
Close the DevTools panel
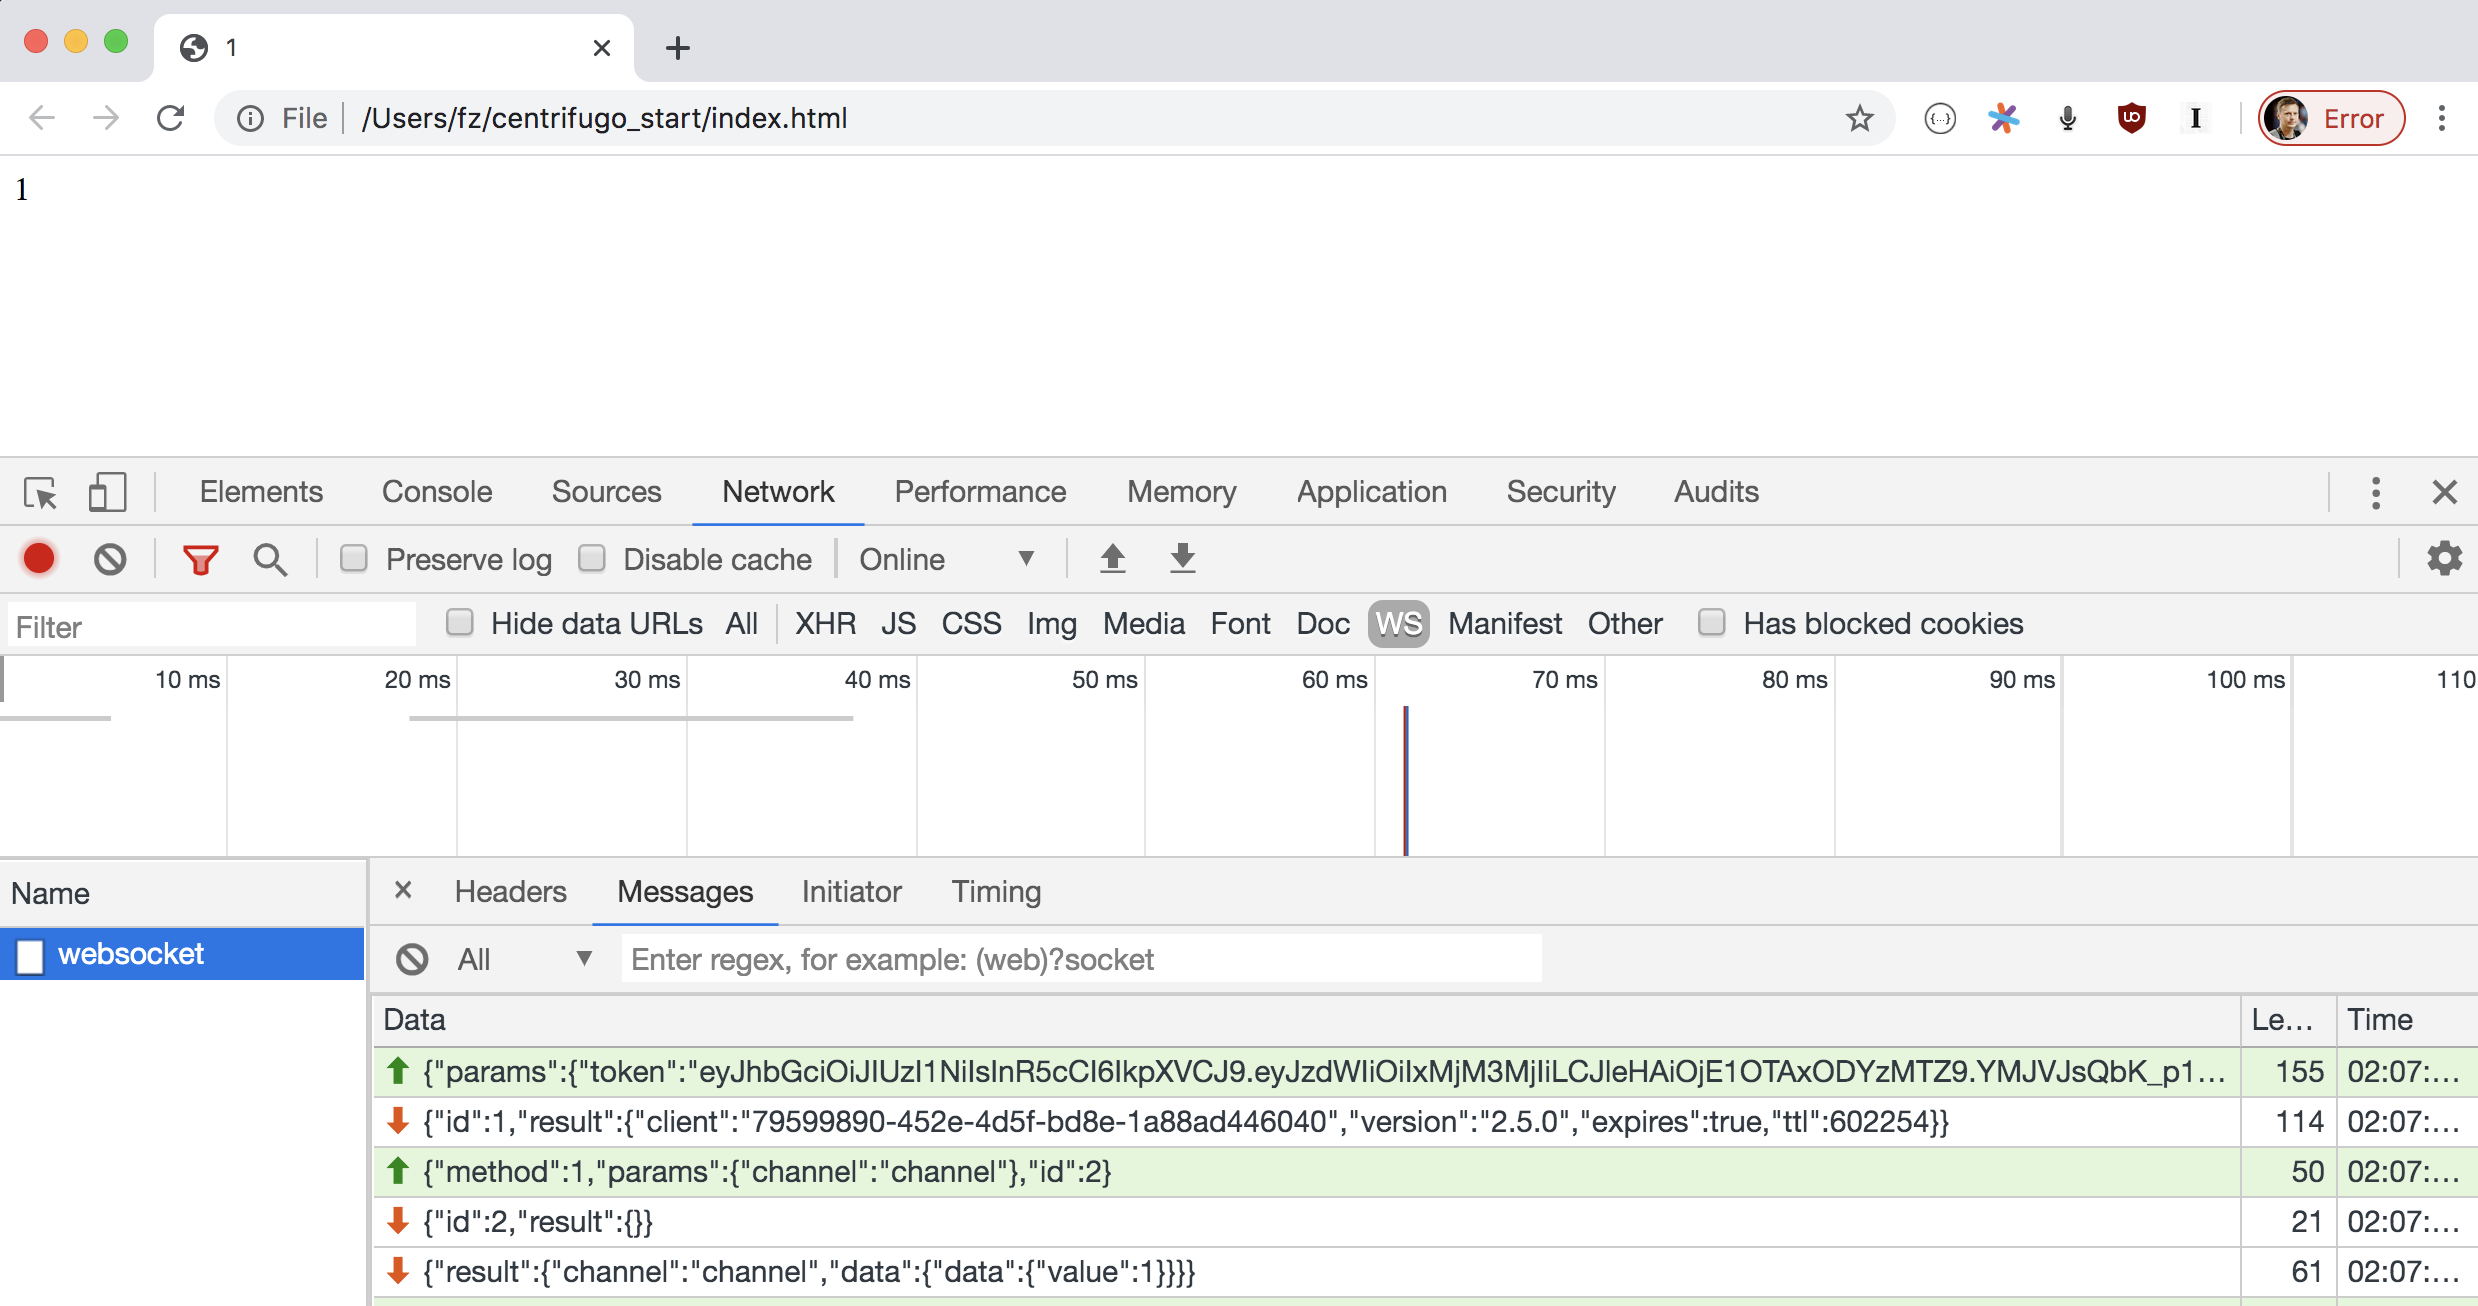coord(2444,492)
